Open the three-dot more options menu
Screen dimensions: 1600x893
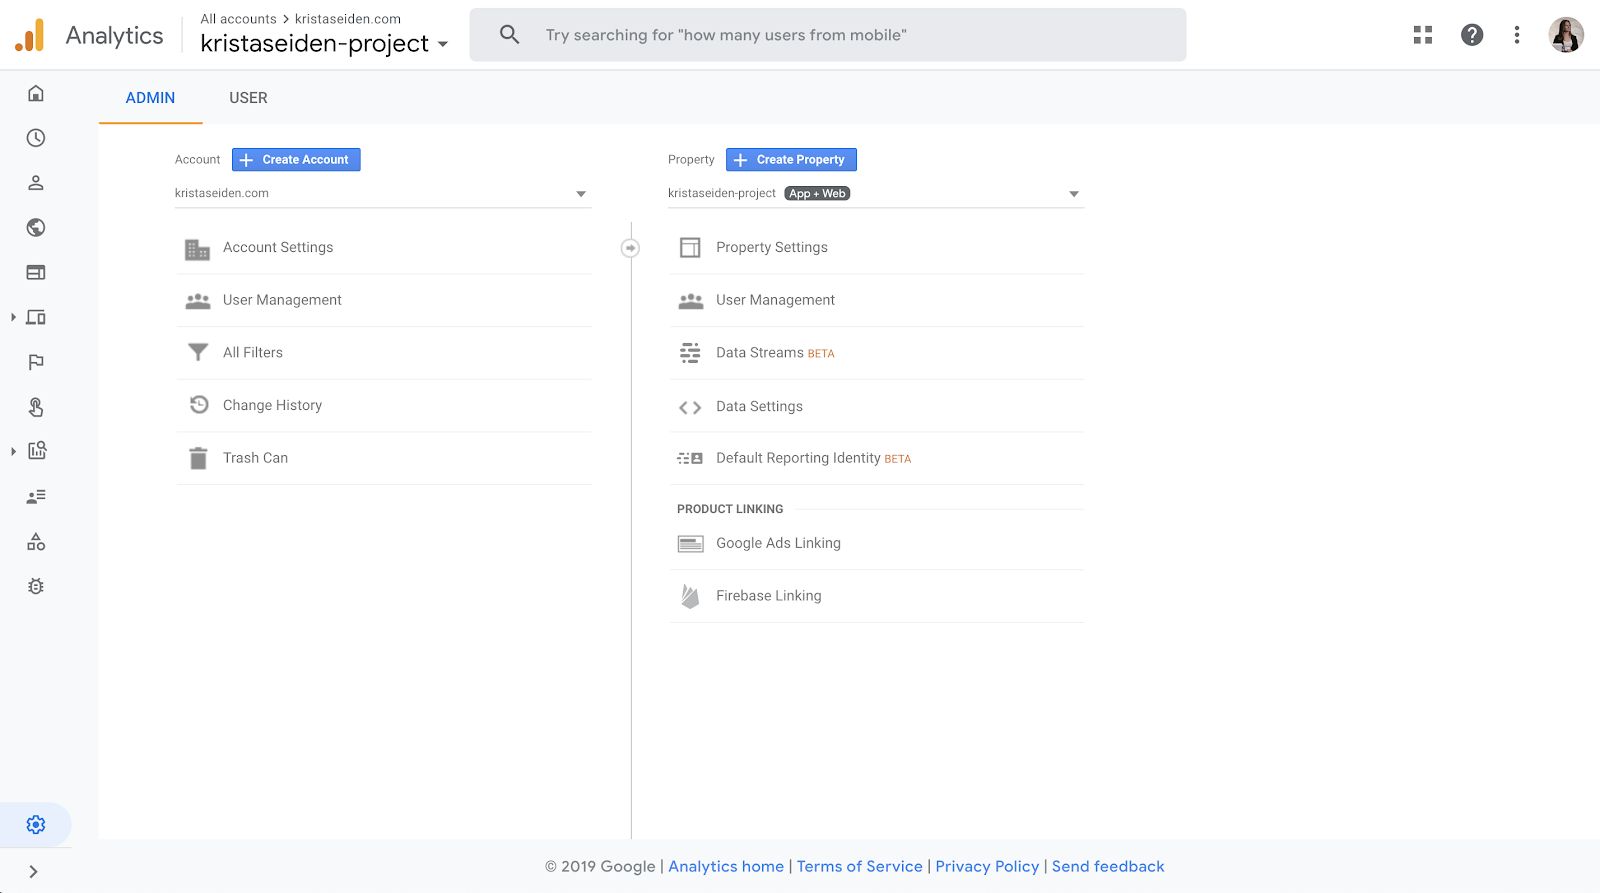(1517, 35)
